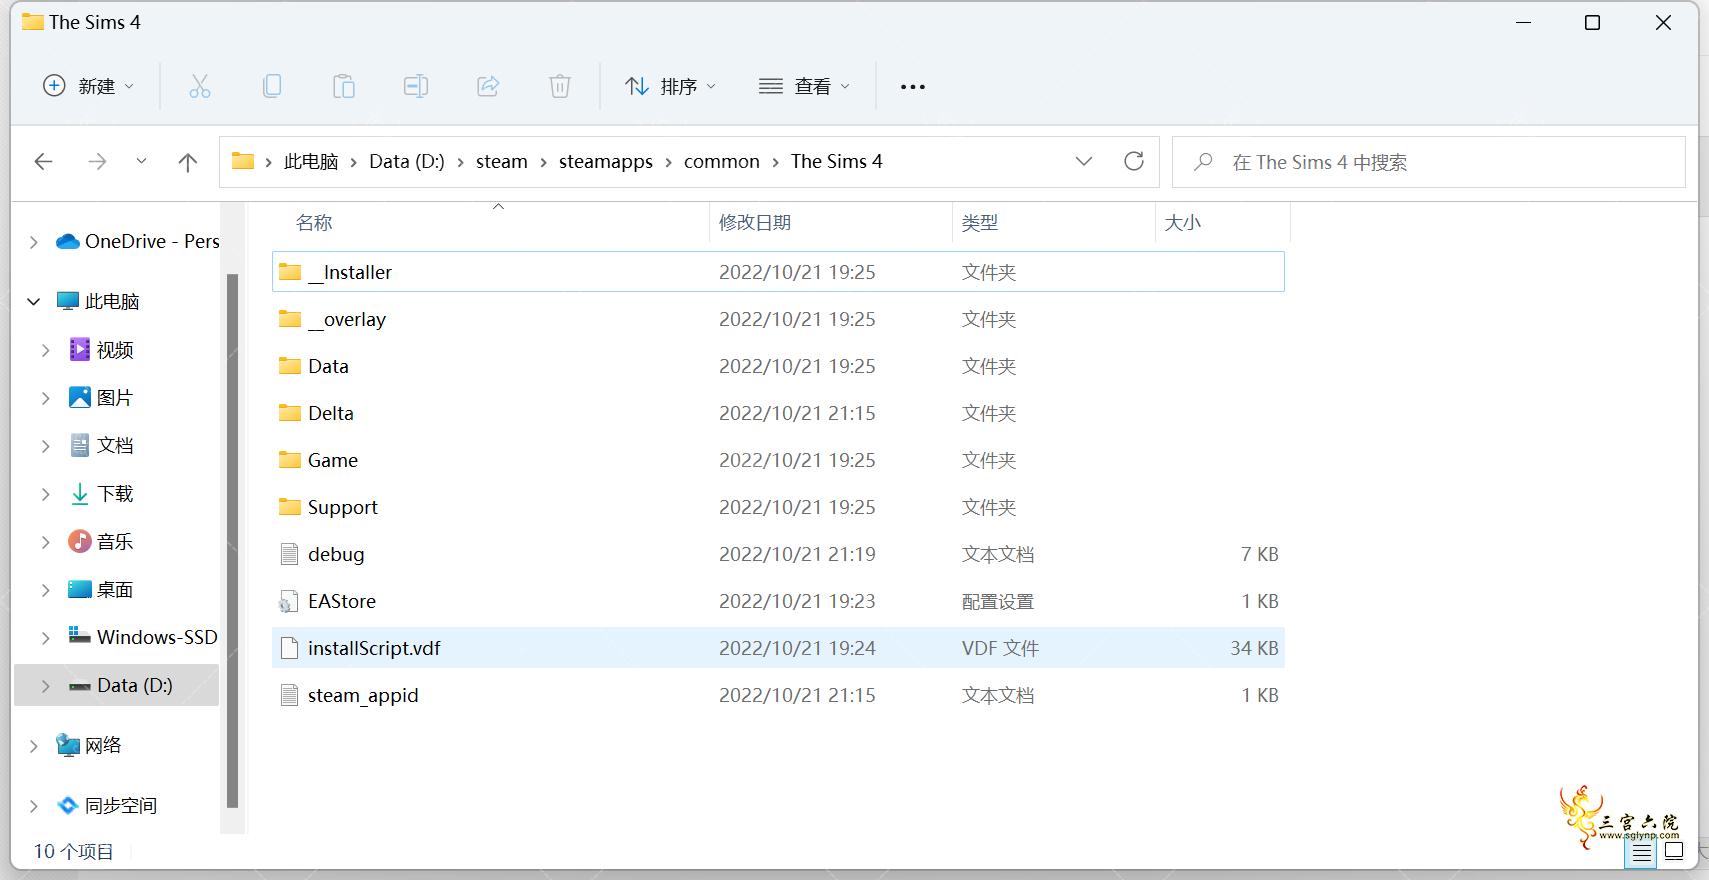Click the EAStore config file icon
Viewport: 1709px width, 880px height.
click(x=289, y=601)
